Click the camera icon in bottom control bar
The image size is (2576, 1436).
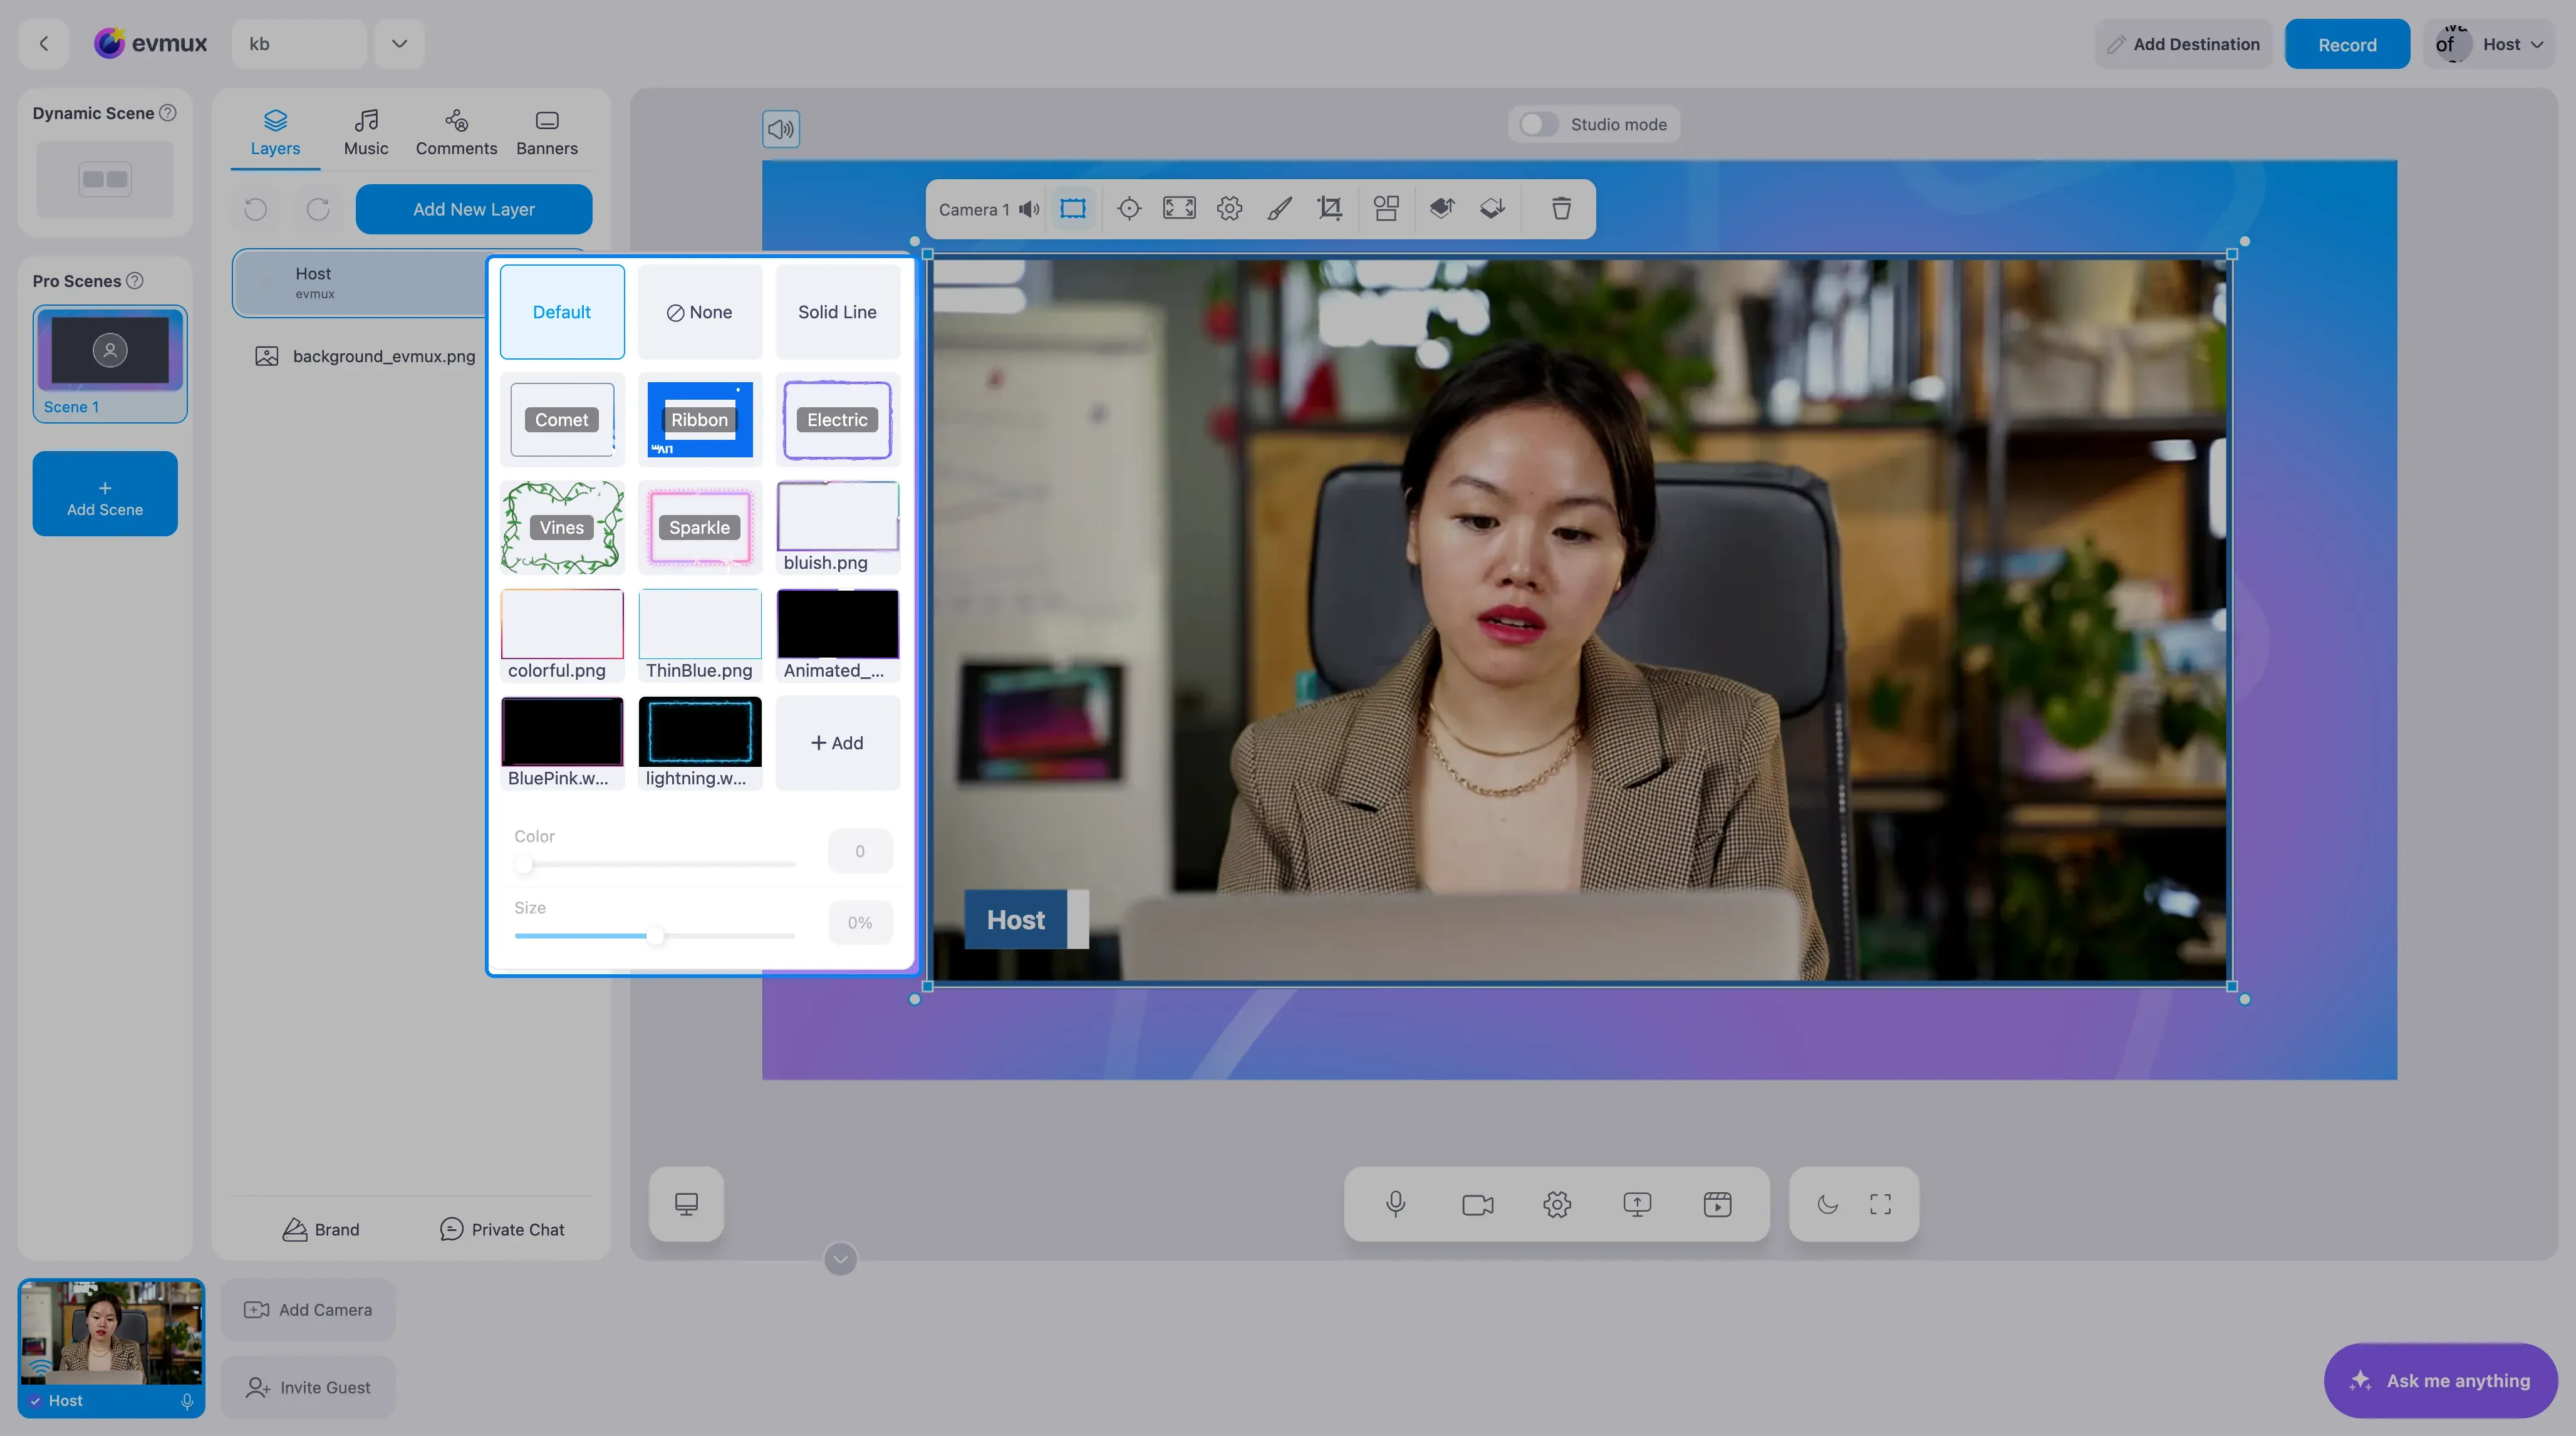click(1477, 1204)
